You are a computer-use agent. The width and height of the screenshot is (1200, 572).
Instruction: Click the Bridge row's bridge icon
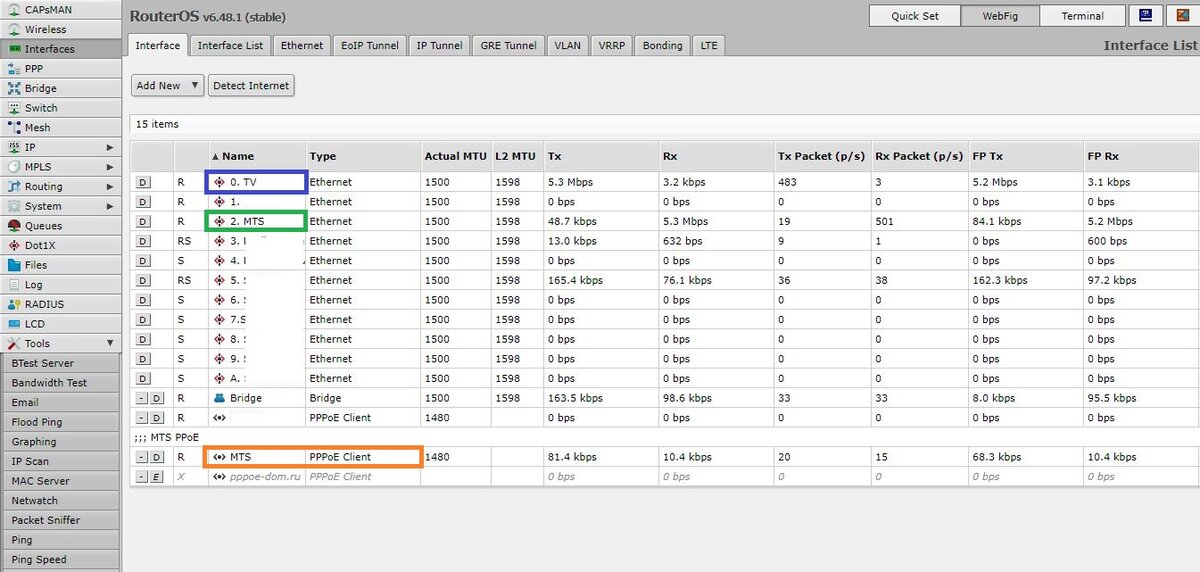(219, 398)
